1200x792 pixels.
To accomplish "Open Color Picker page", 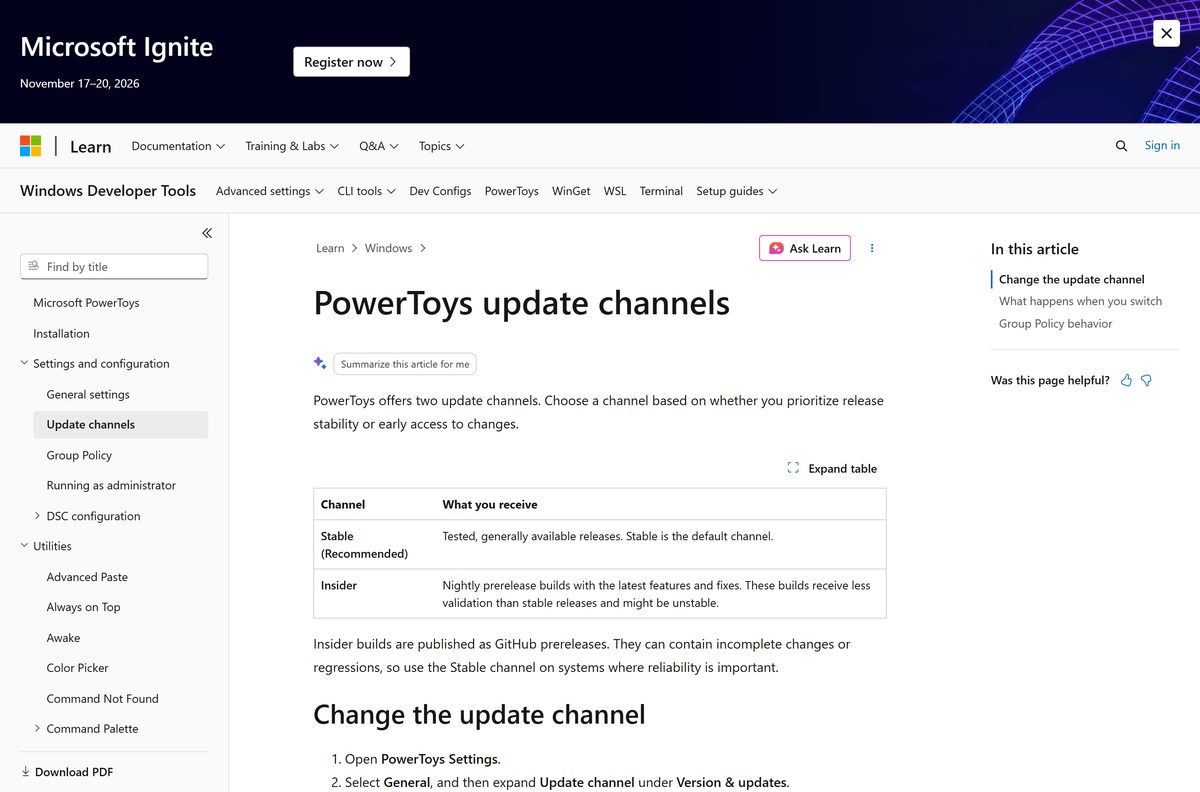I will [x=77, y=668].
